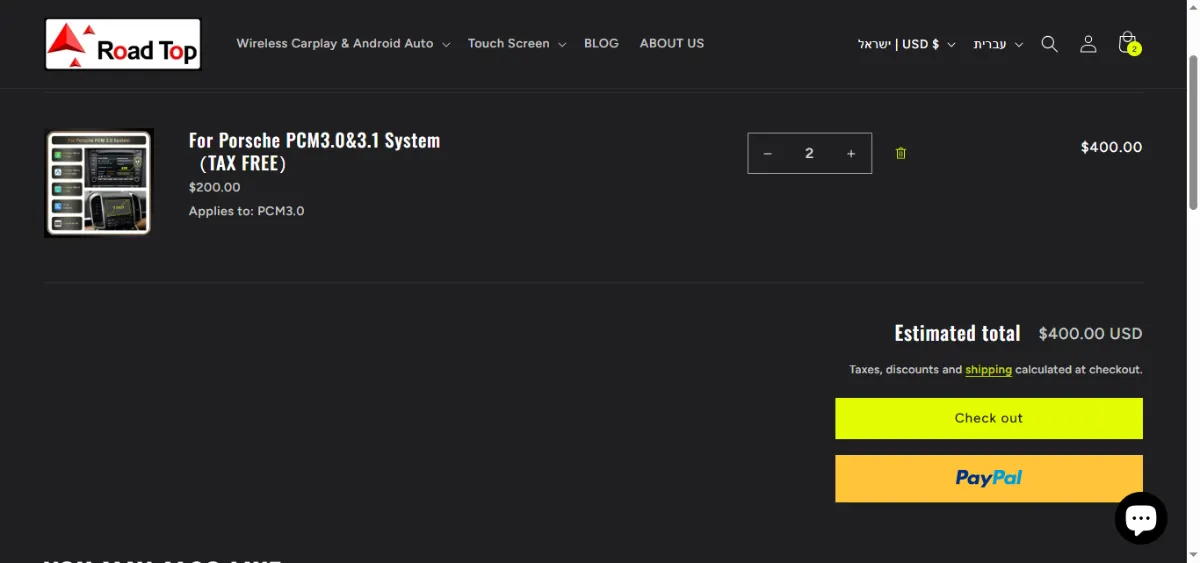Remove Porsche PCM item with trash icon
Viewport: 1200px width, 563px height.
[x=901, y=153]
